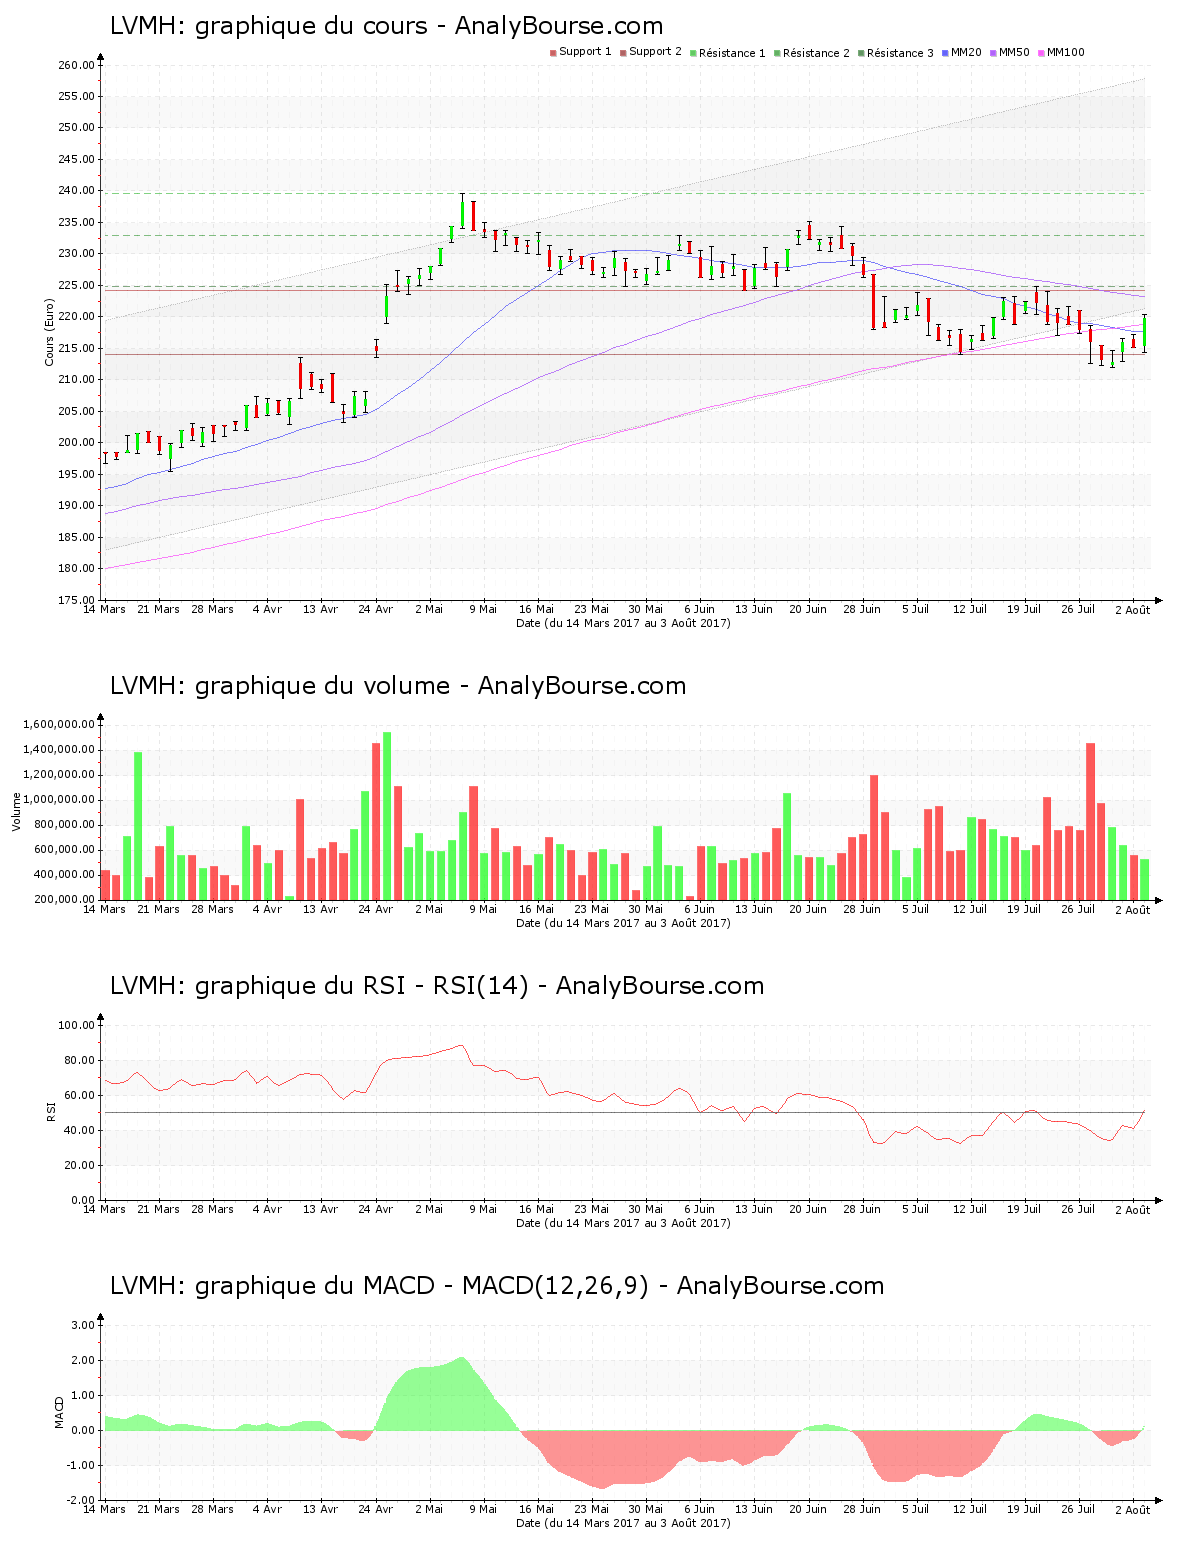Select the "Résistance 1" legend label
1200x1550 pixels.
point(732,52)
